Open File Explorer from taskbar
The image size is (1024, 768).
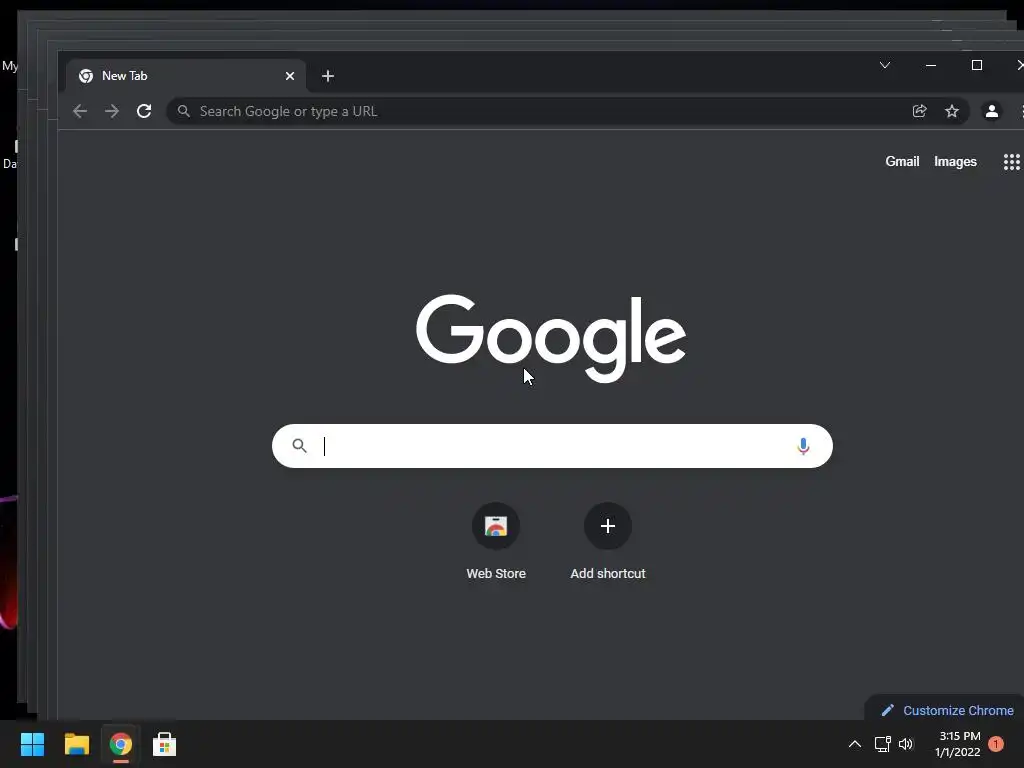click(x=76, y=744)
